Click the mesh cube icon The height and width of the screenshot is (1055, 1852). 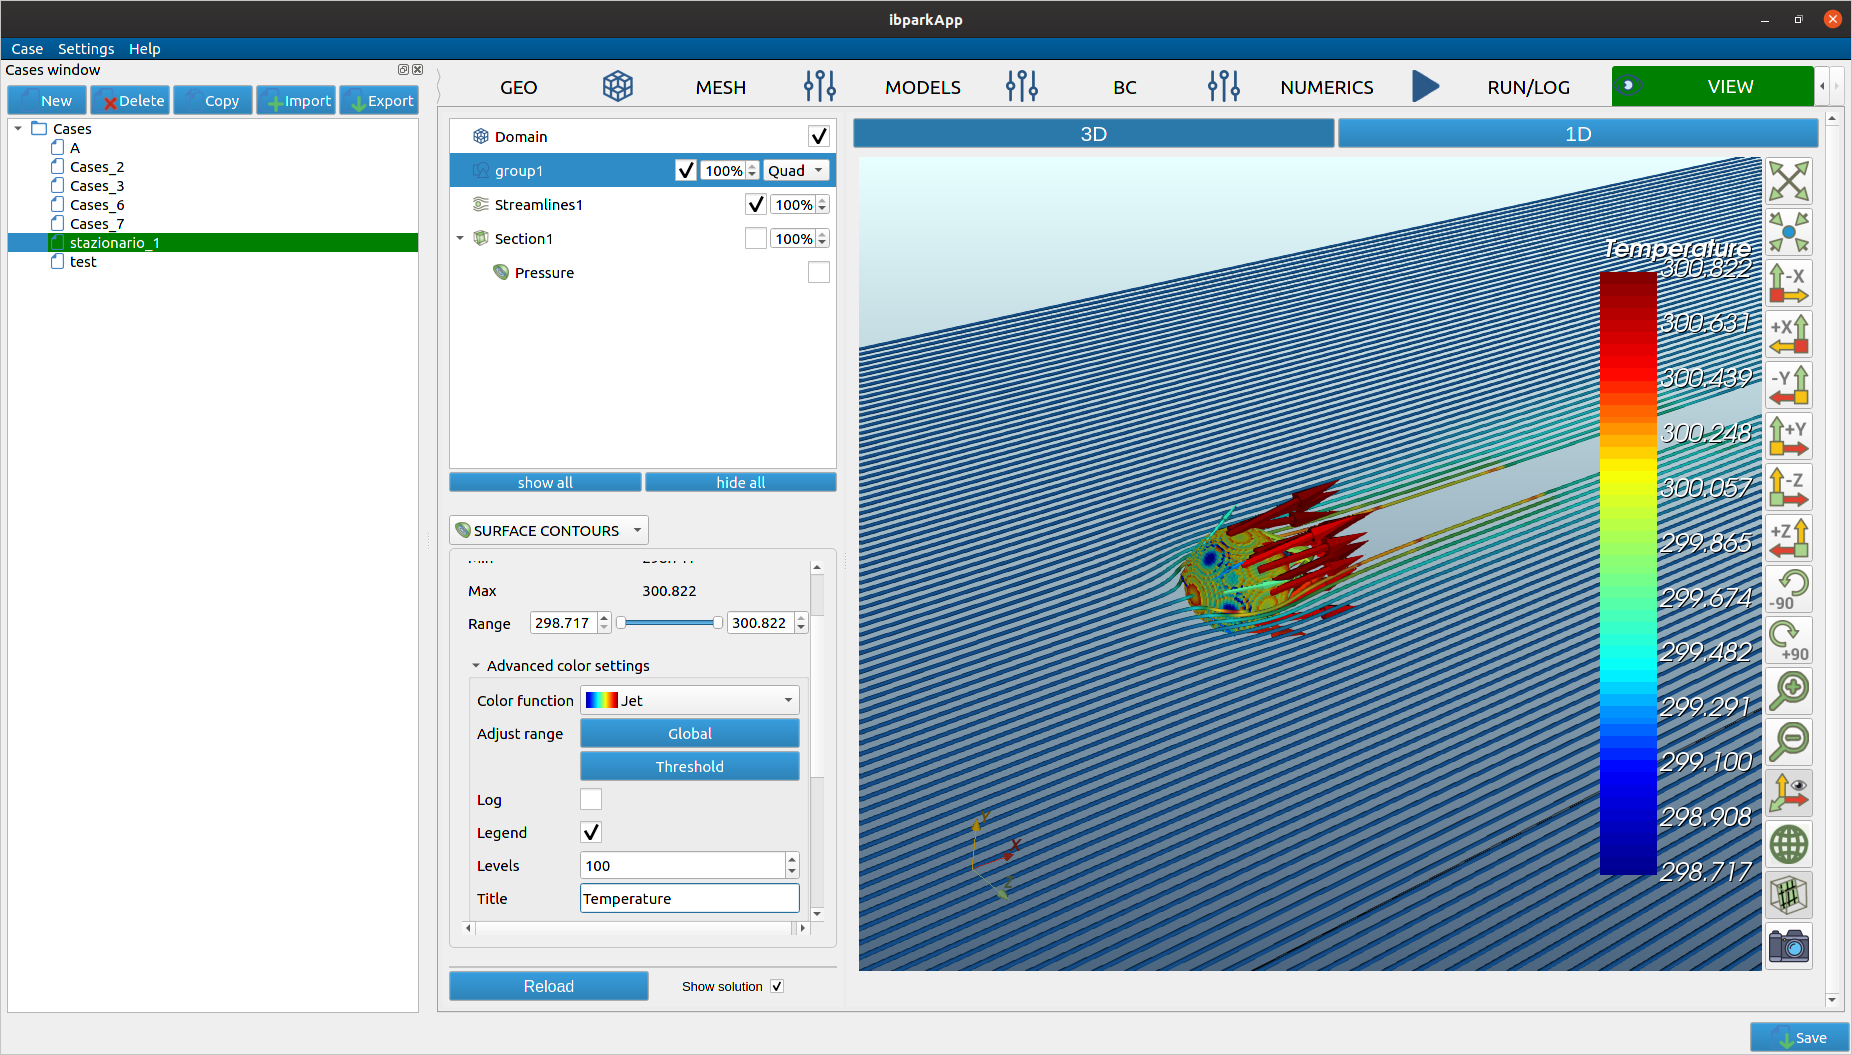pos(1788,896)
